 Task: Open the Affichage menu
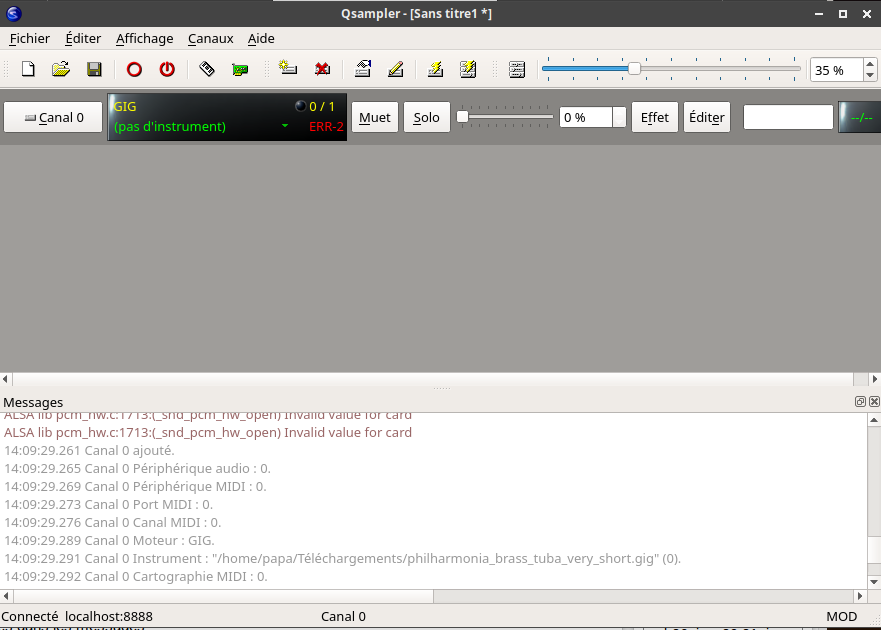[144, 38]
